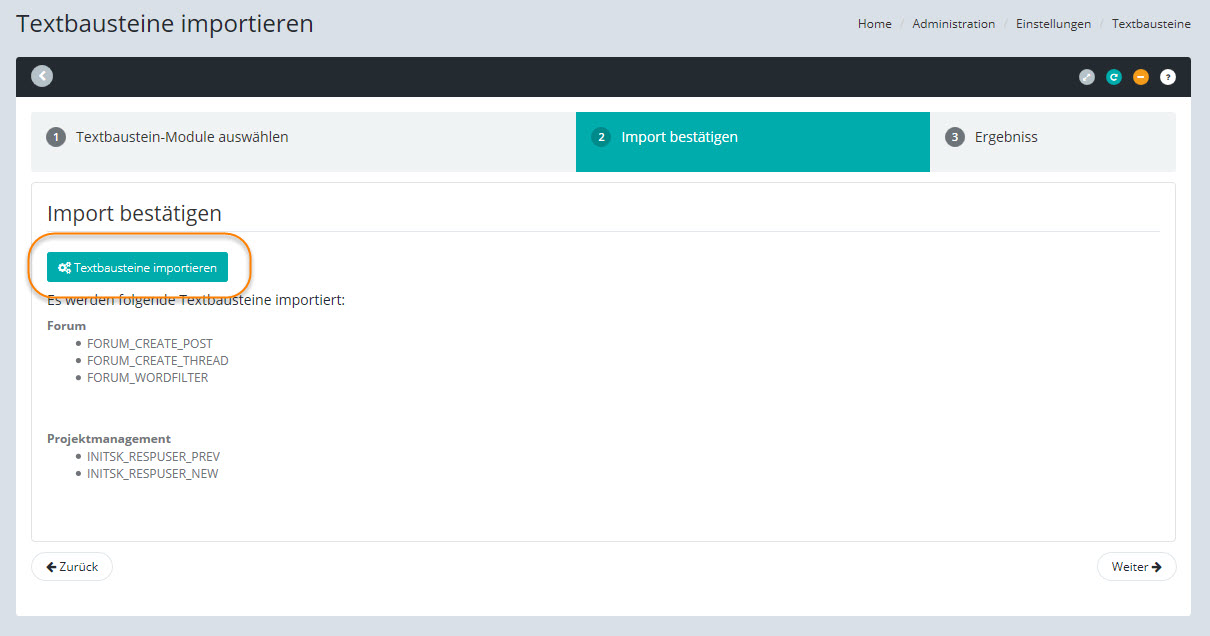Navigate to 'Administration' breadcrumb link
This screenshot has height=636, width=1210.
pos(953,24)
